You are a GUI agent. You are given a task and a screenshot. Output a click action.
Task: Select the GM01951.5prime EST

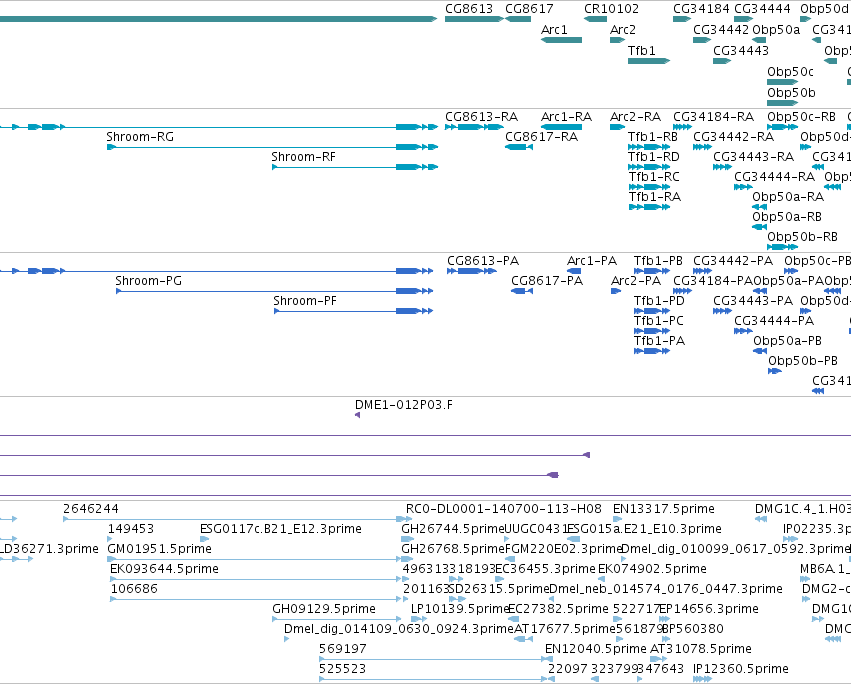[258, 559]
